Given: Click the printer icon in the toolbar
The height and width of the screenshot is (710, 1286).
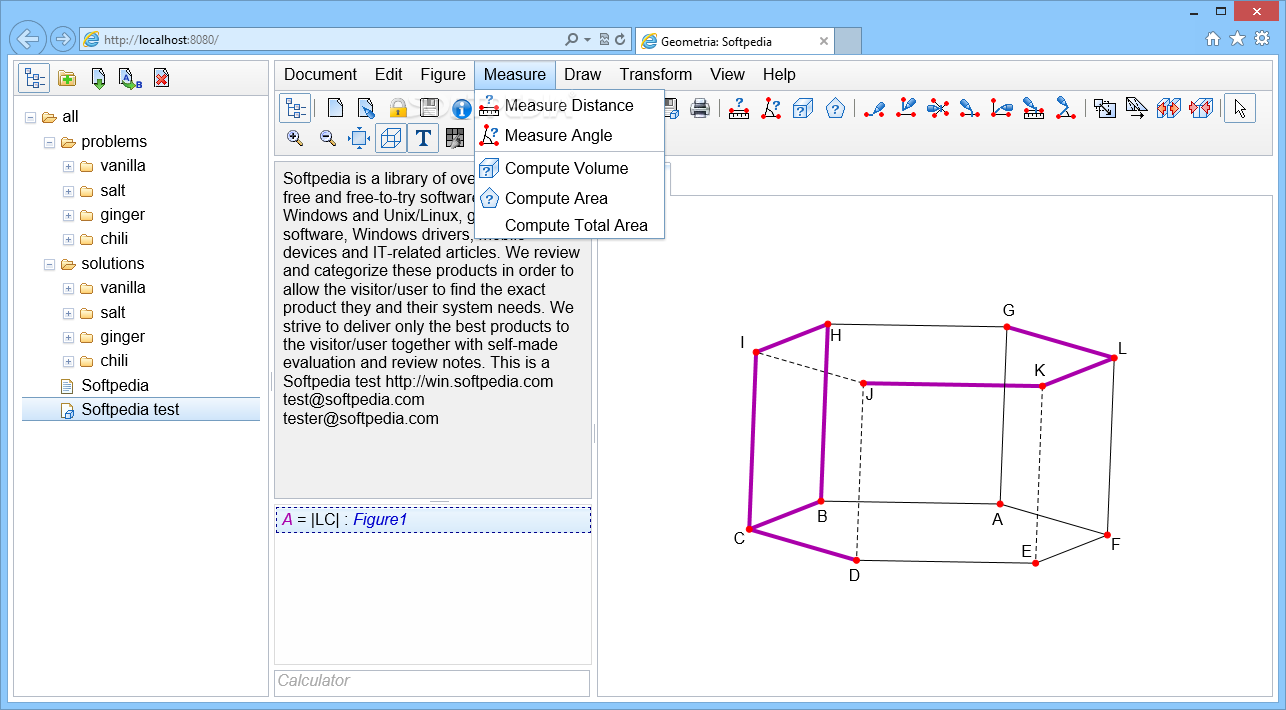Looking at the screenshot, I should [700, 108].
